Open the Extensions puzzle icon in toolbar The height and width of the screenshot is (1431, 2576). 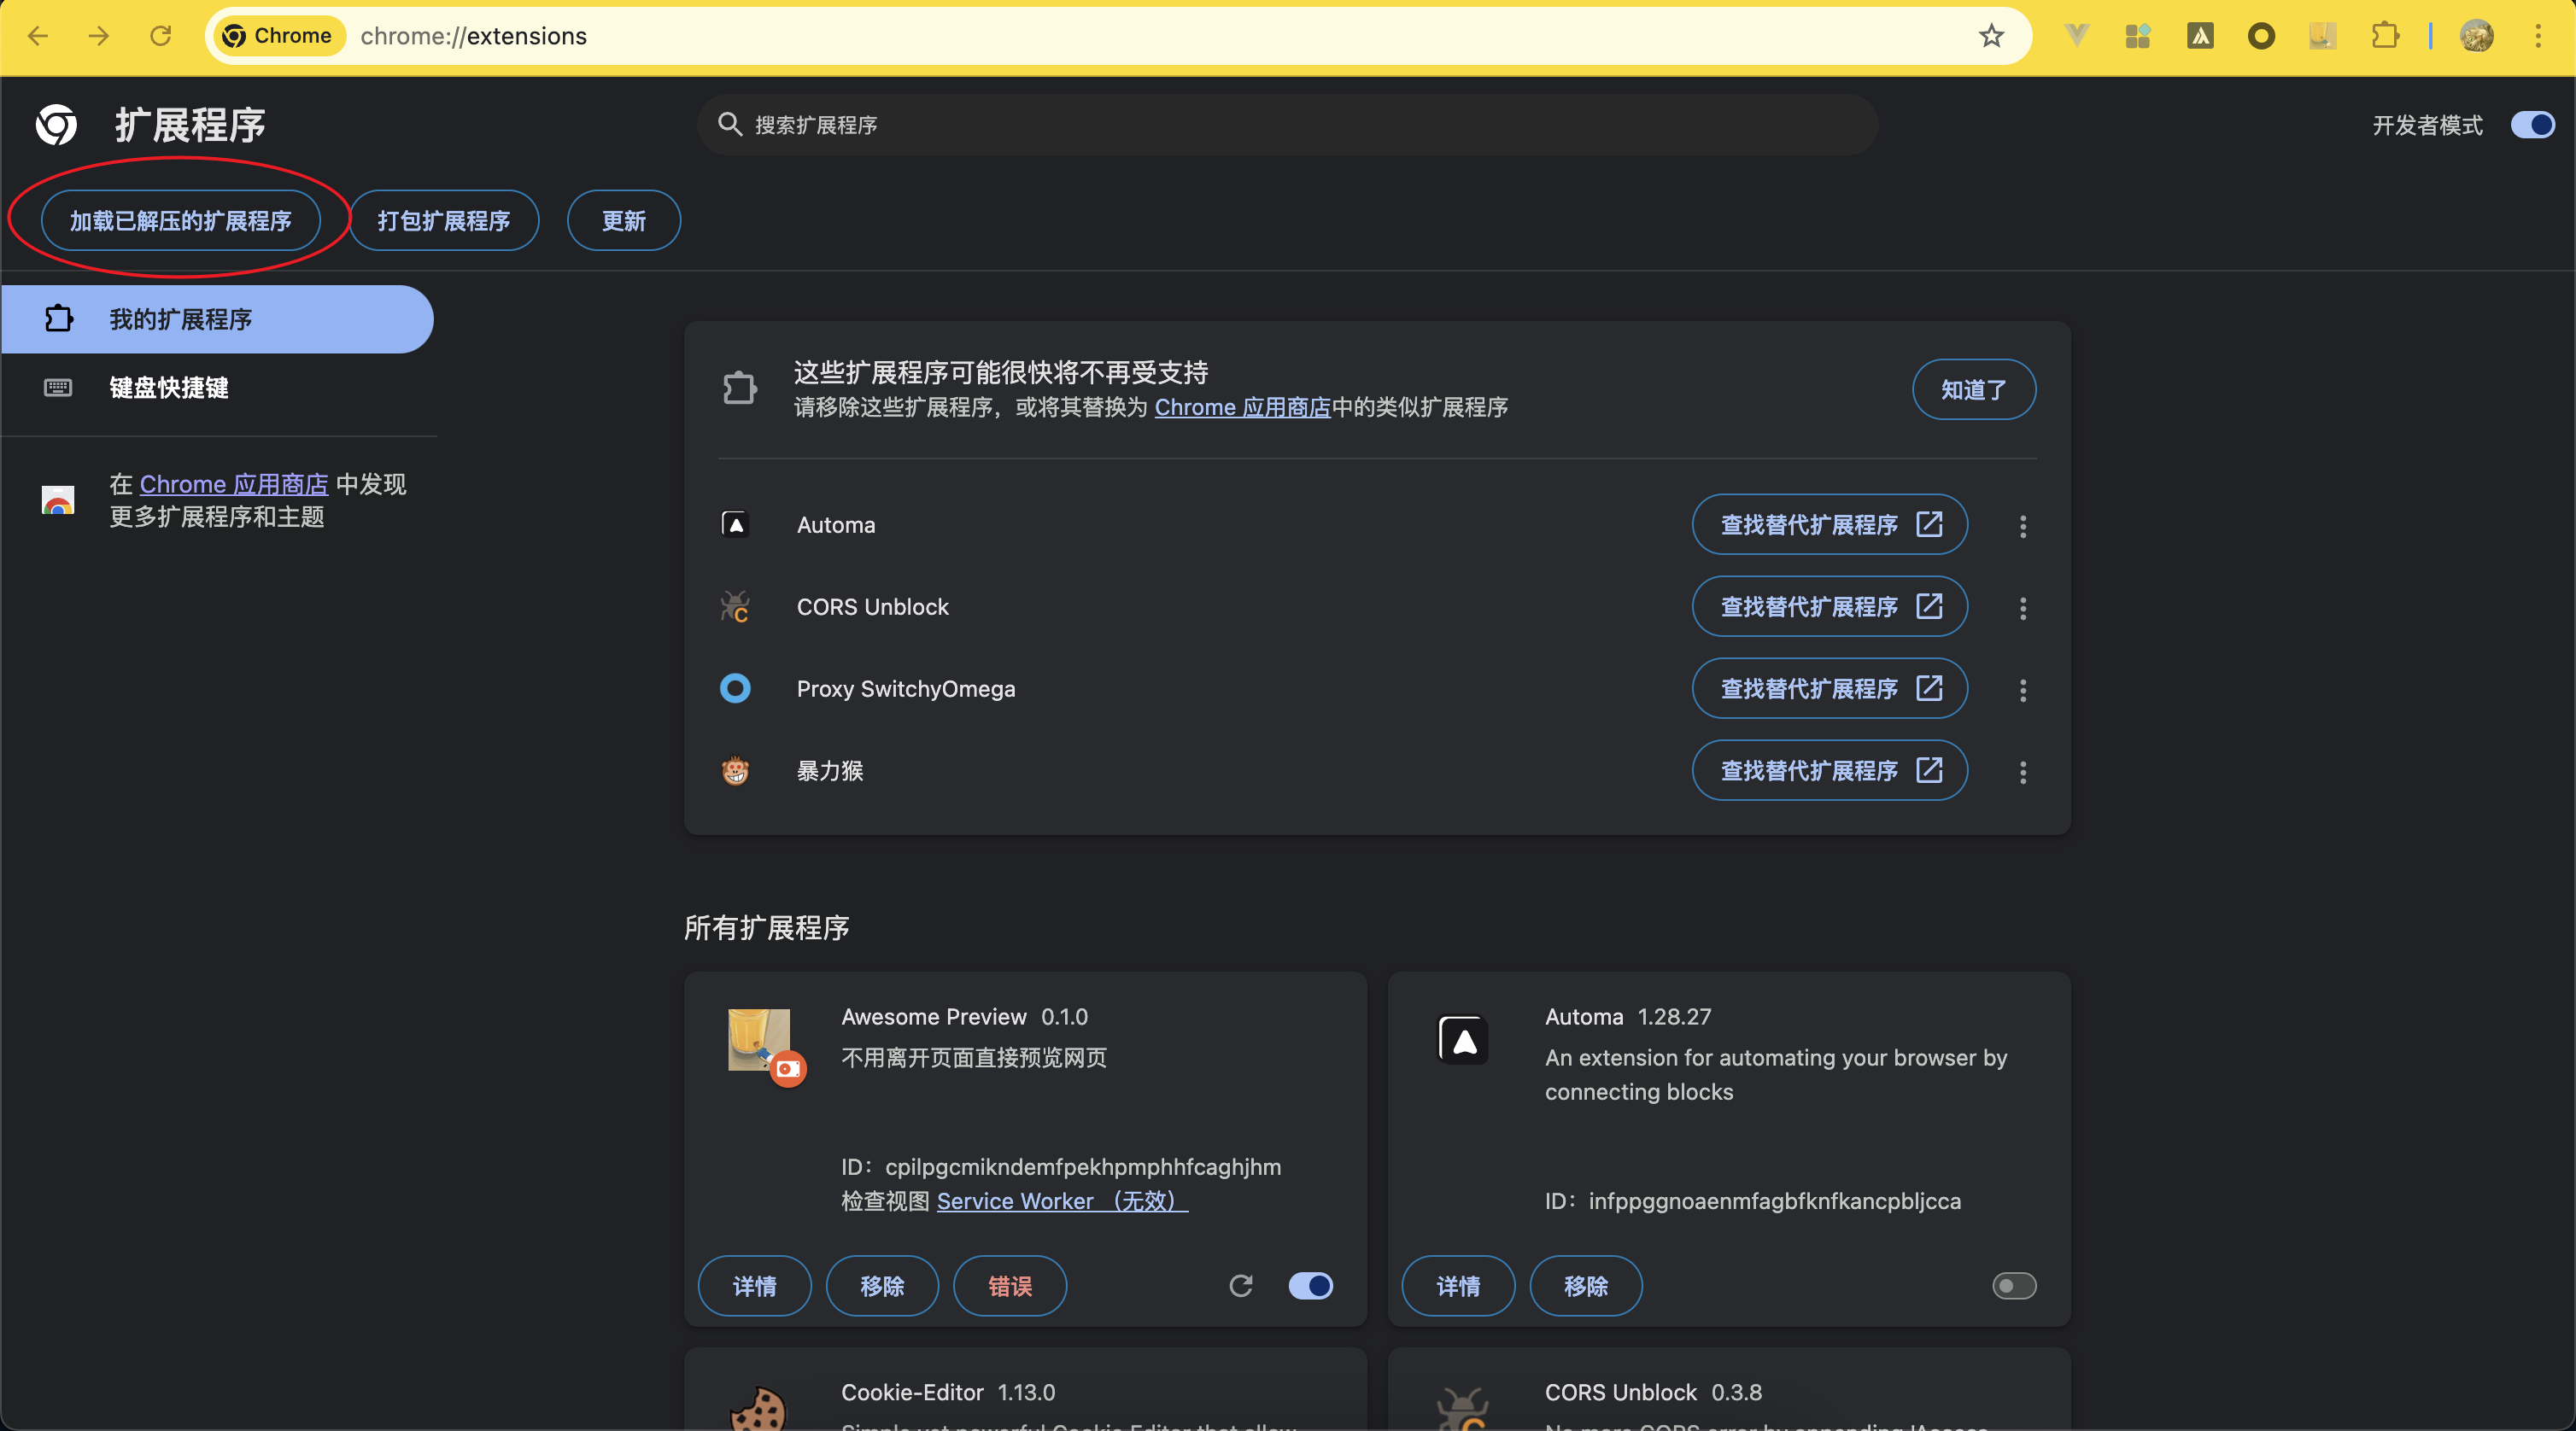tap(2385, 36)
